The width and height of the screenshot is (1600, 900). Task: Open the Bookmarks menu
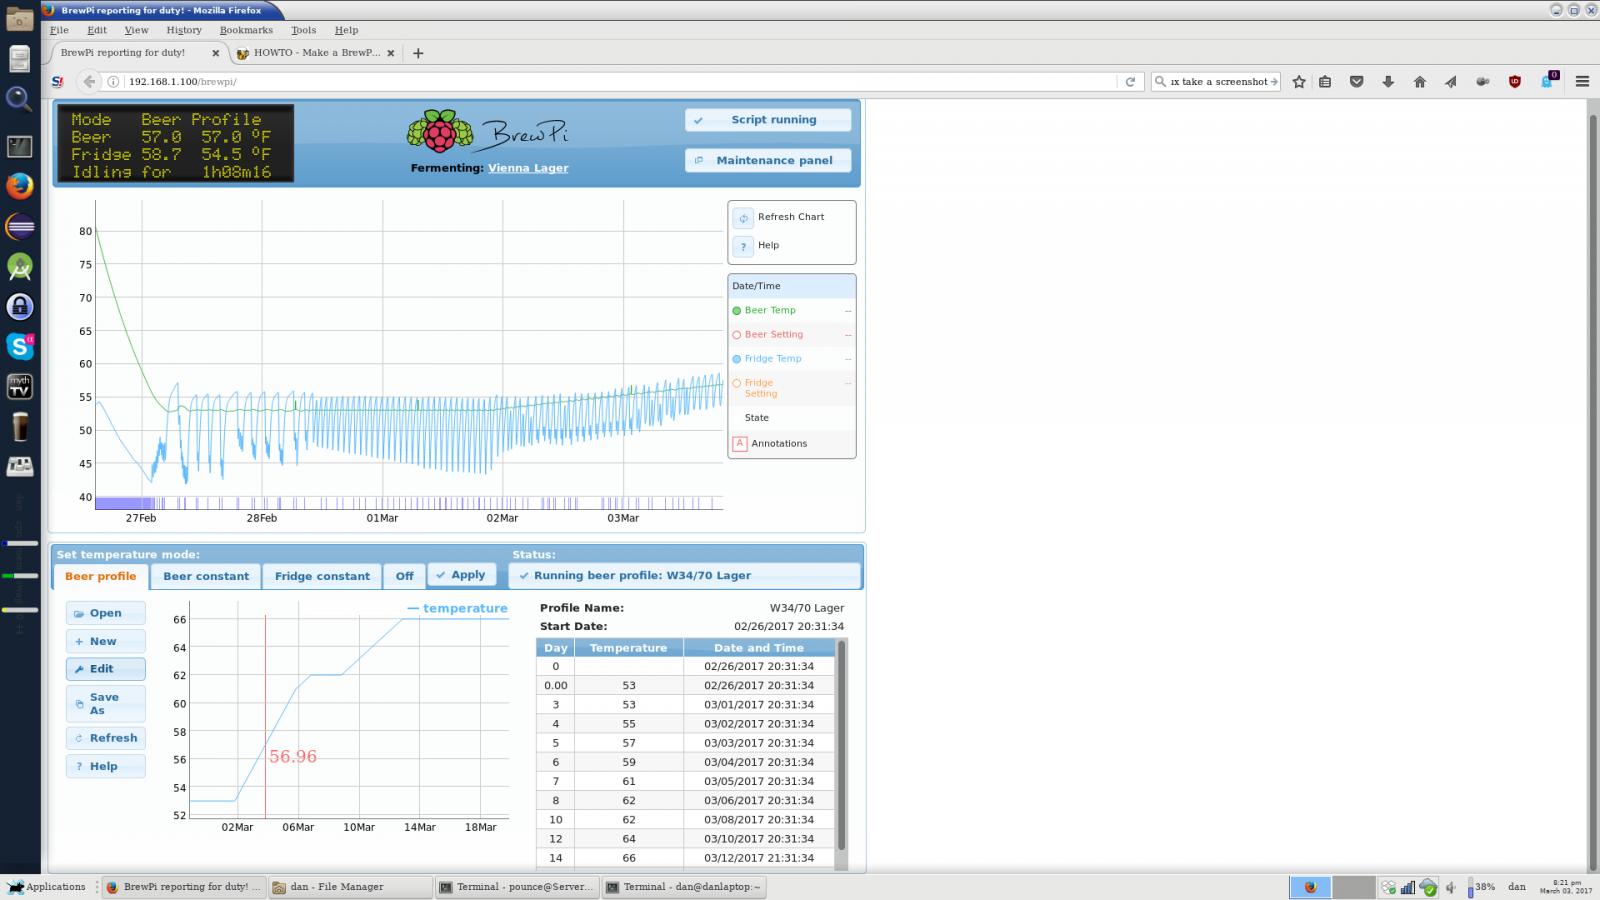(246, 30)
